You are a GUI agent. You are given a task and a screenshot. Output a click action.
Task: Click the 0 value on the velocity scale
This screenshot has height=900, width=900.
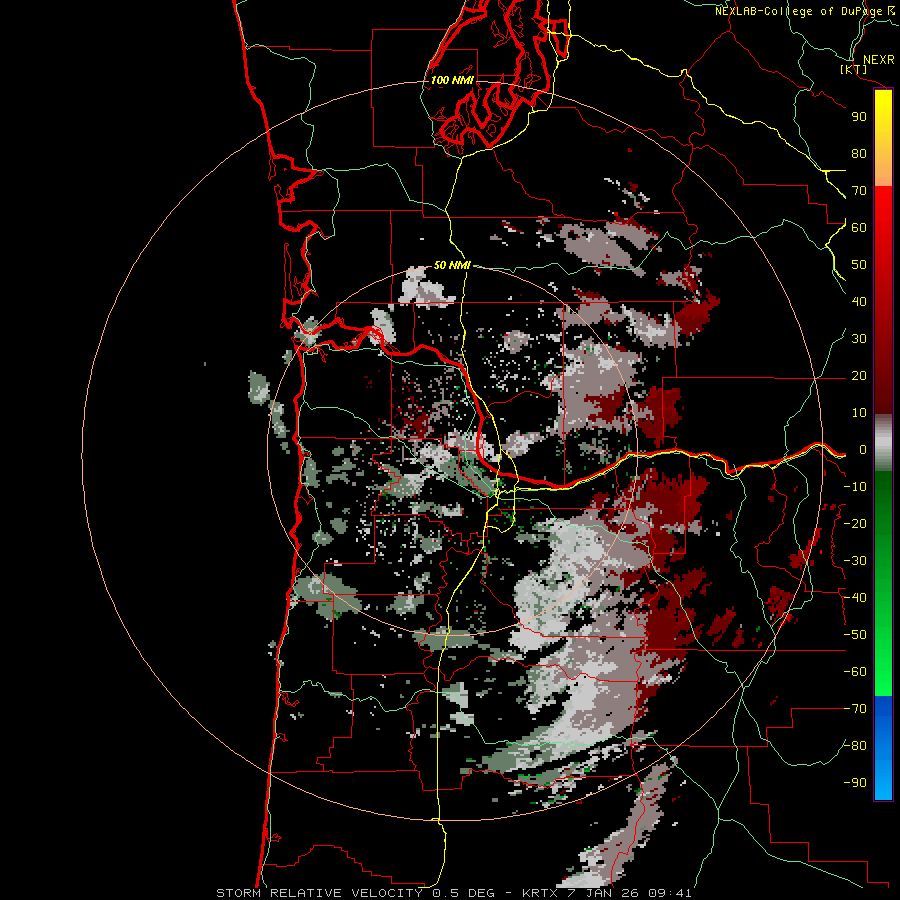[x=863, y=449]
